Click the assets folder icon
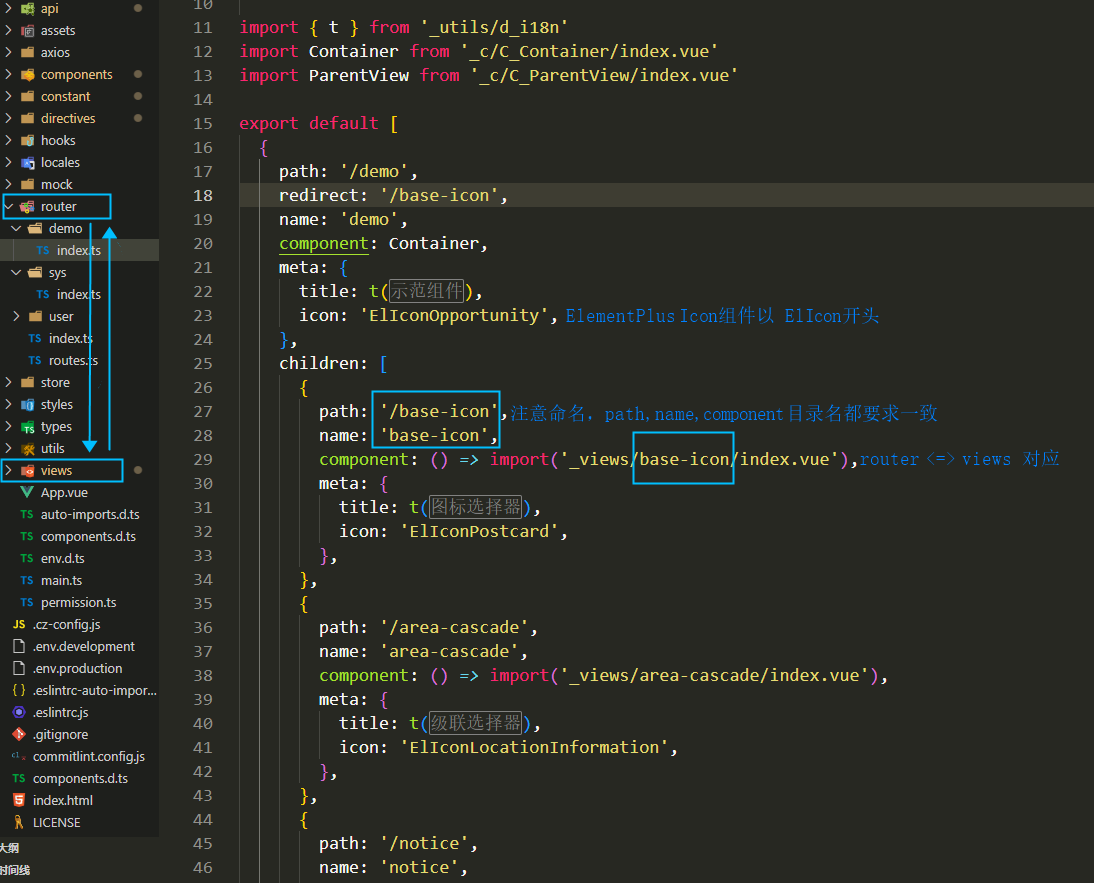1094x883 pixels. tap(28, 31)
